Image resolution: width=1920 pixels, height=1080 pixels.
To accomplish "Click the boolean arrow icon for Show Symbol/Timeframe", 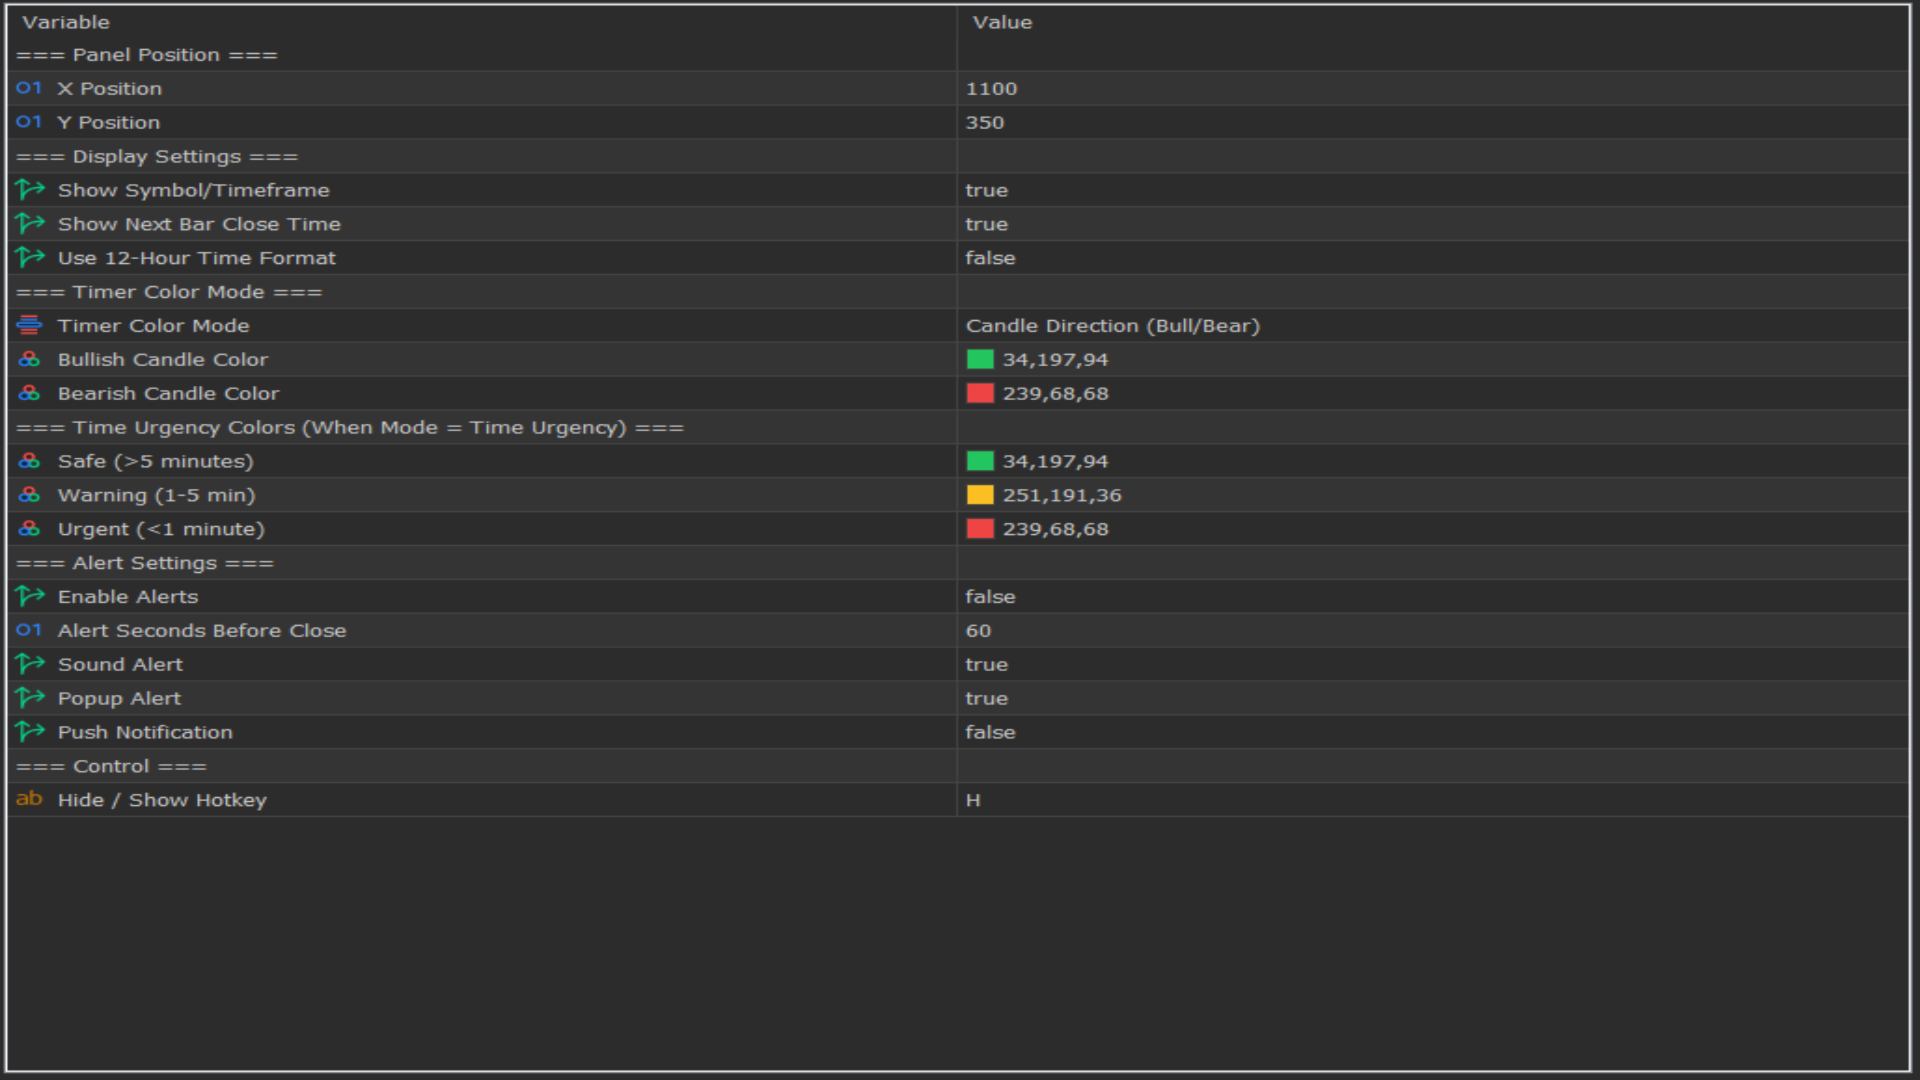I will 30,190.
